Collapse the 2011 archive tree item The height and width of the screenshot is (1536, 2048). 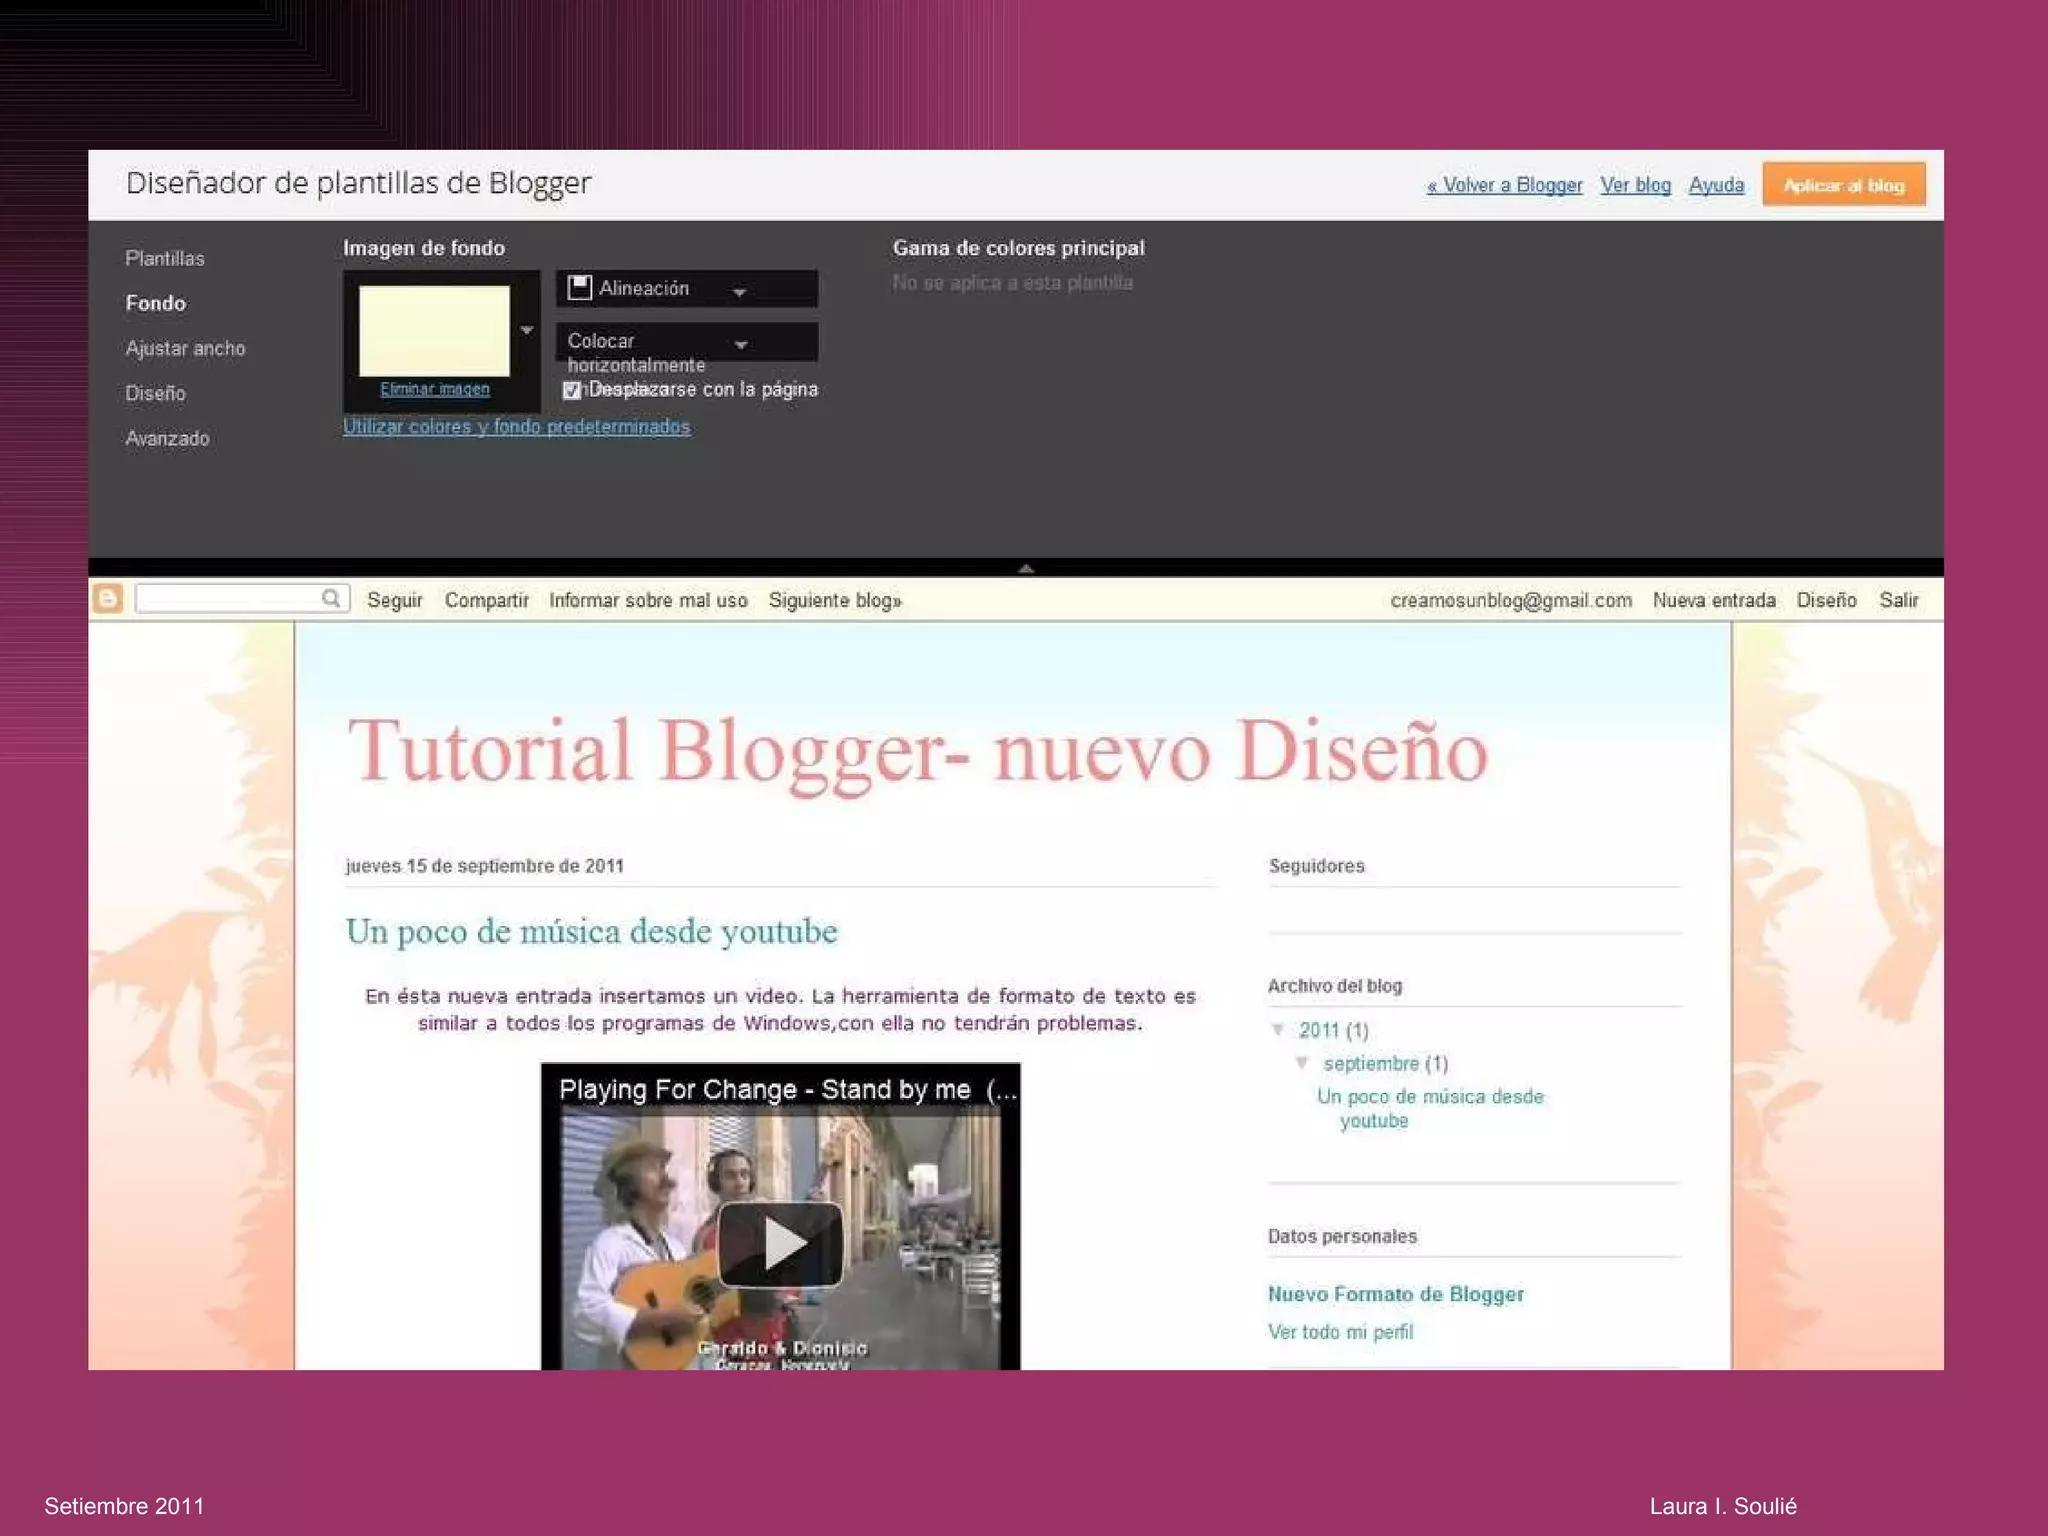click(x=1278, y=1029)
